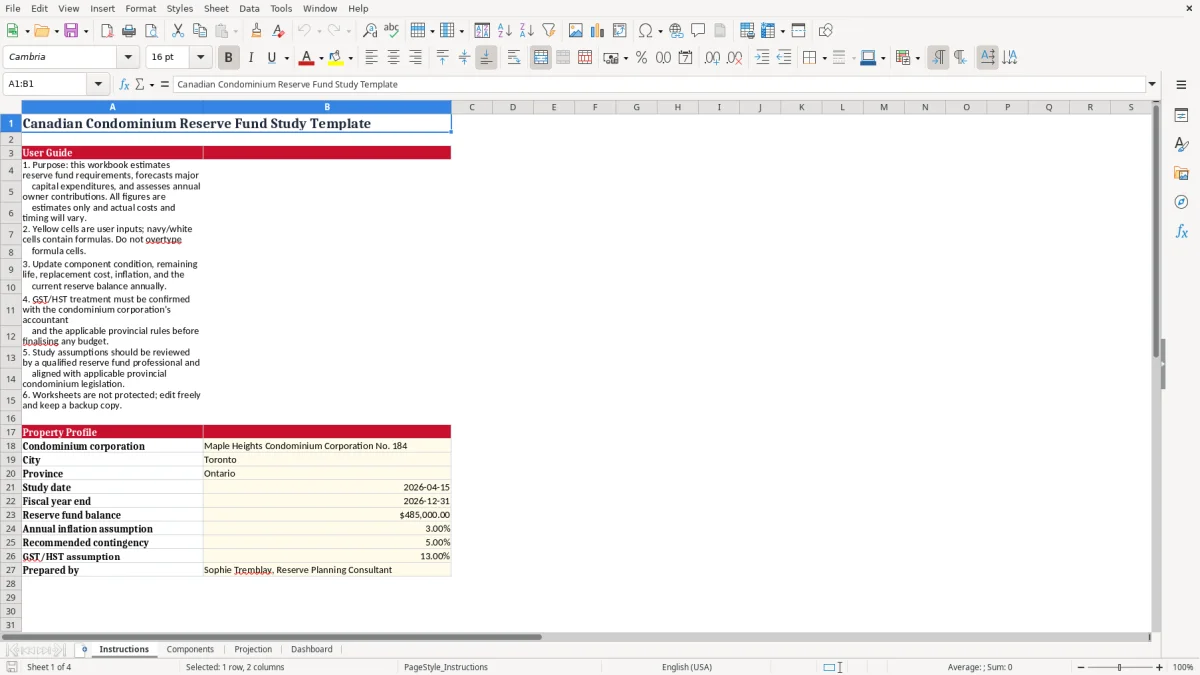Viewport: 1200px width, 675px height.
Task: Click the Sort Descending icon
Action: (527, 31)
